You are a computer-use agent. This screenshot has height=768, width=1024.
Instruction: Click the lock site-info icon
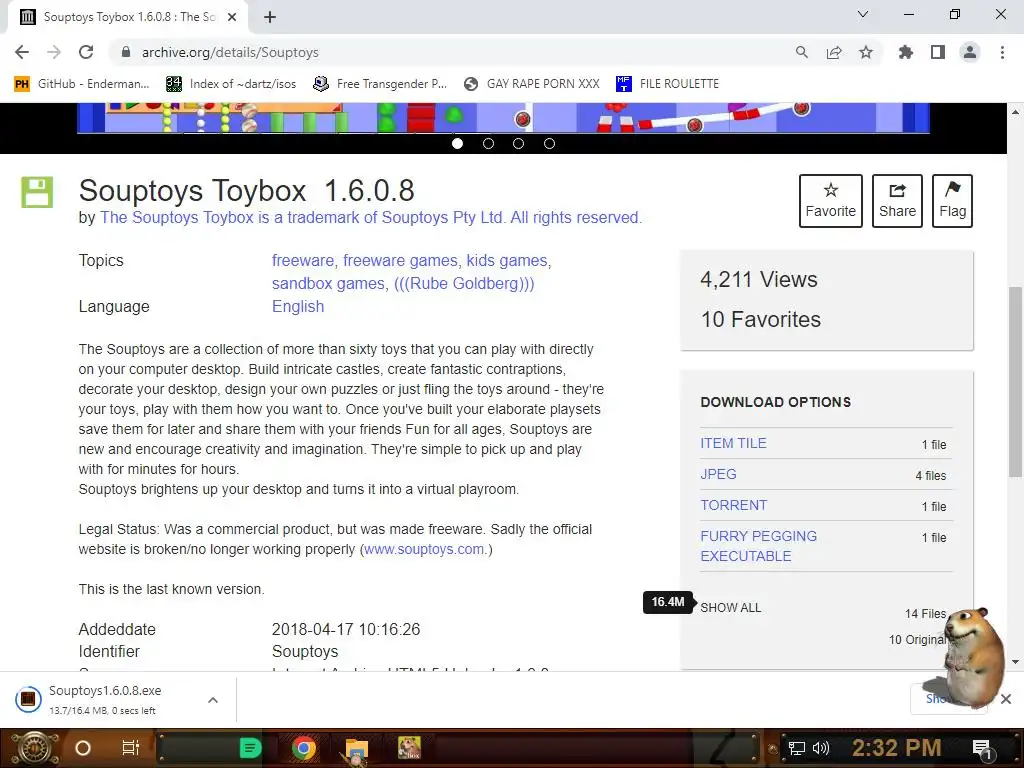tap(126, 52)
